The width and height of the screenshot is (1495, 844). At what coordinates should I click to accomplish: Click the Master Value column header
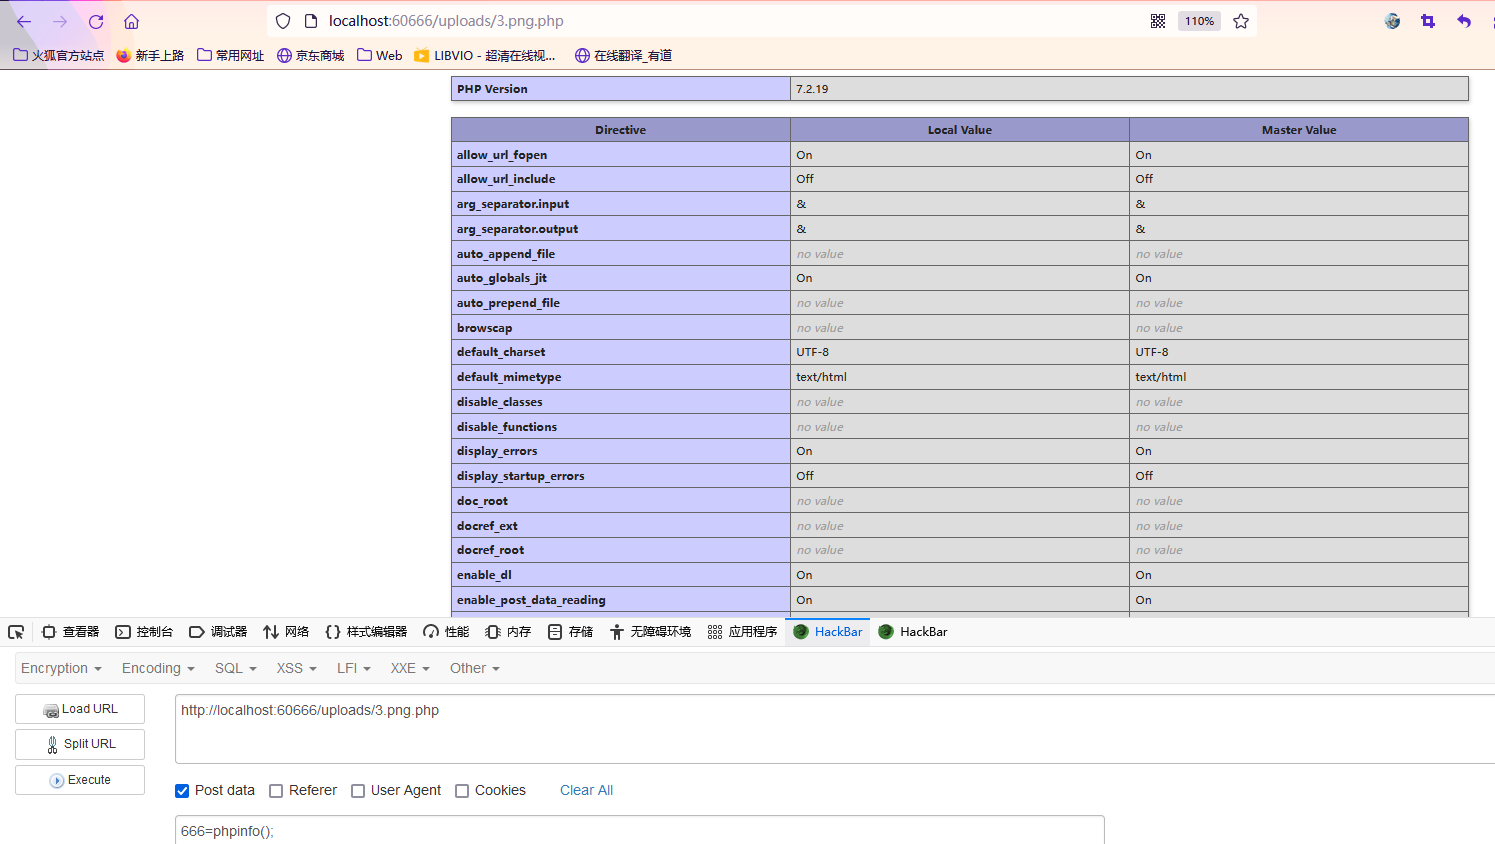pos(1299,130)
